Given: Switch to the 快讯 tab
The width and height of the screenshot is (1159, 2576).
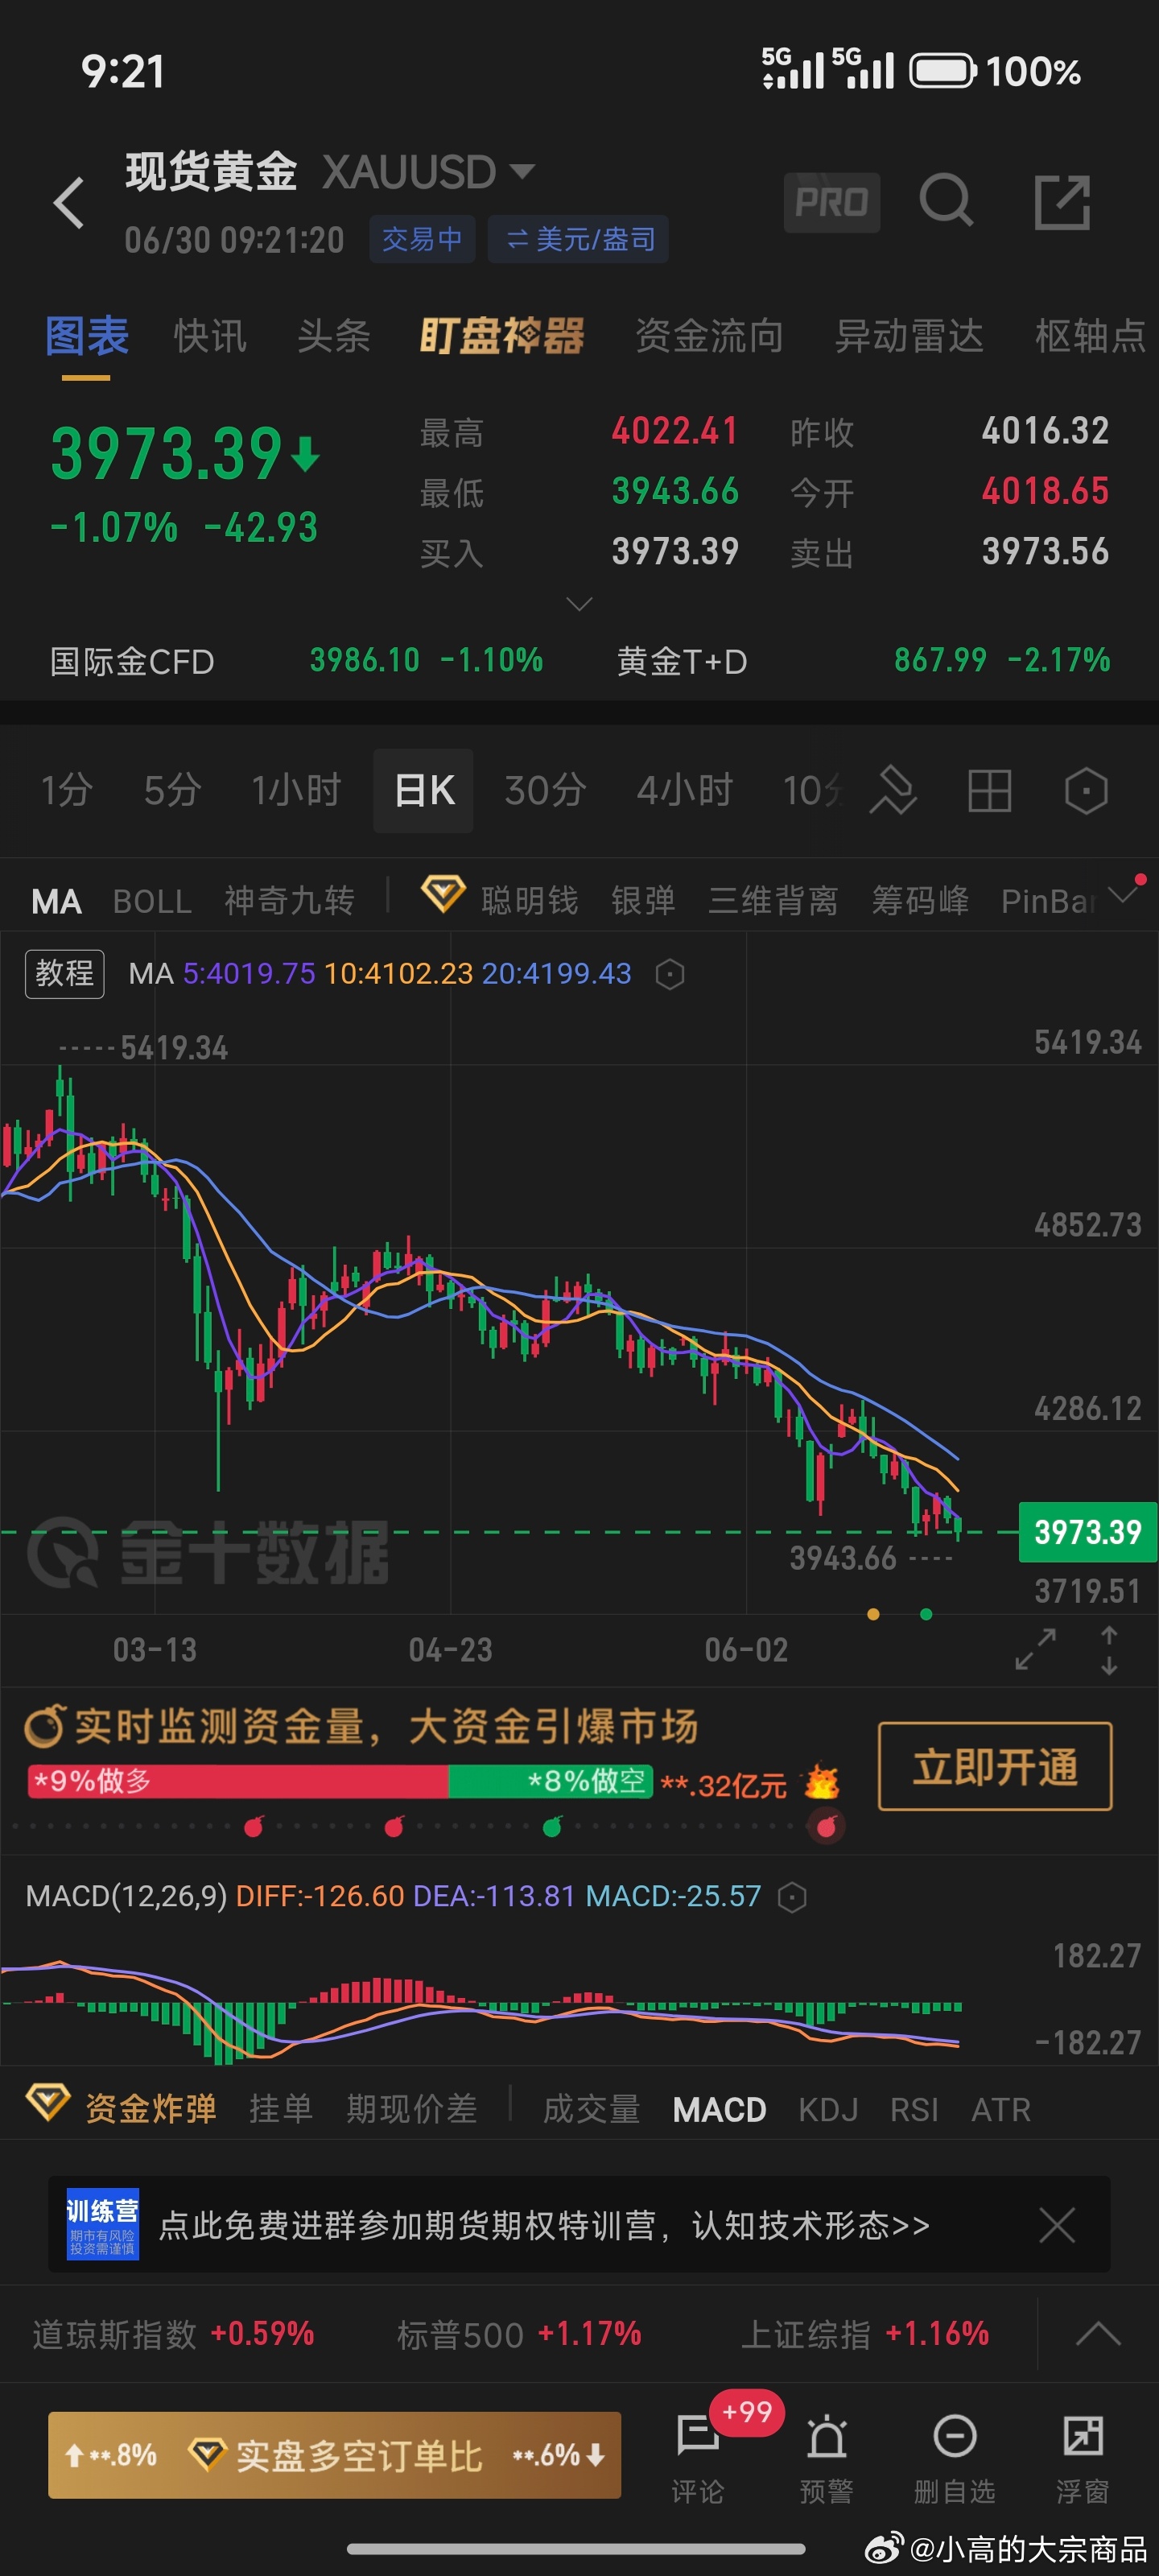Looking at the screenshot, I should coord(210,336).
